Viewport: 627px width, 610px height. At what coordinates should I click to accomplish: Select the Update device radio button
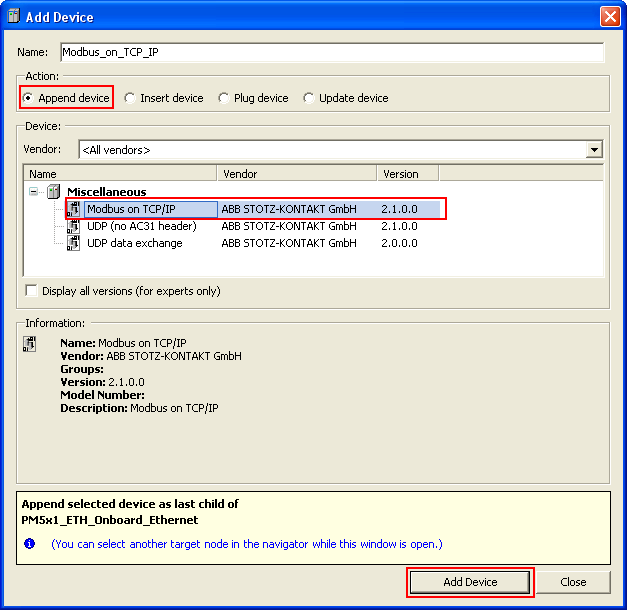coord(309,98)
